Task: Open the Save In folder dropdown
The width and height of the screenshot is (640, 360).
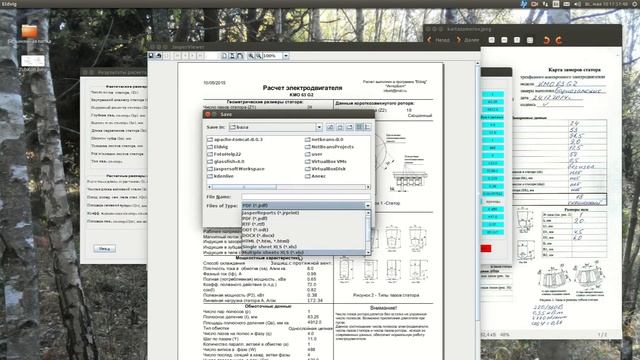Action: (x=319, y=127)
